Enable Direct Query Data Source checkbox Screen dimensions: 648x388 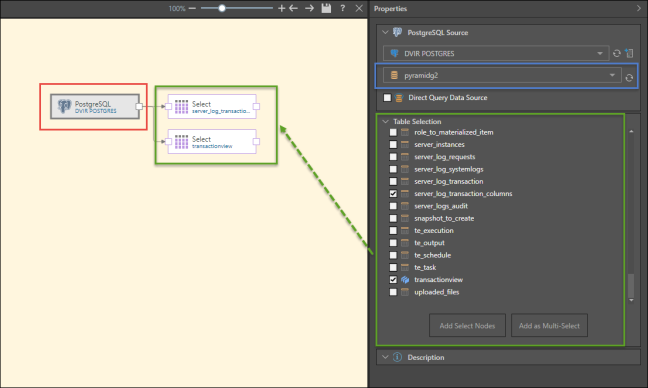point(387,98)
